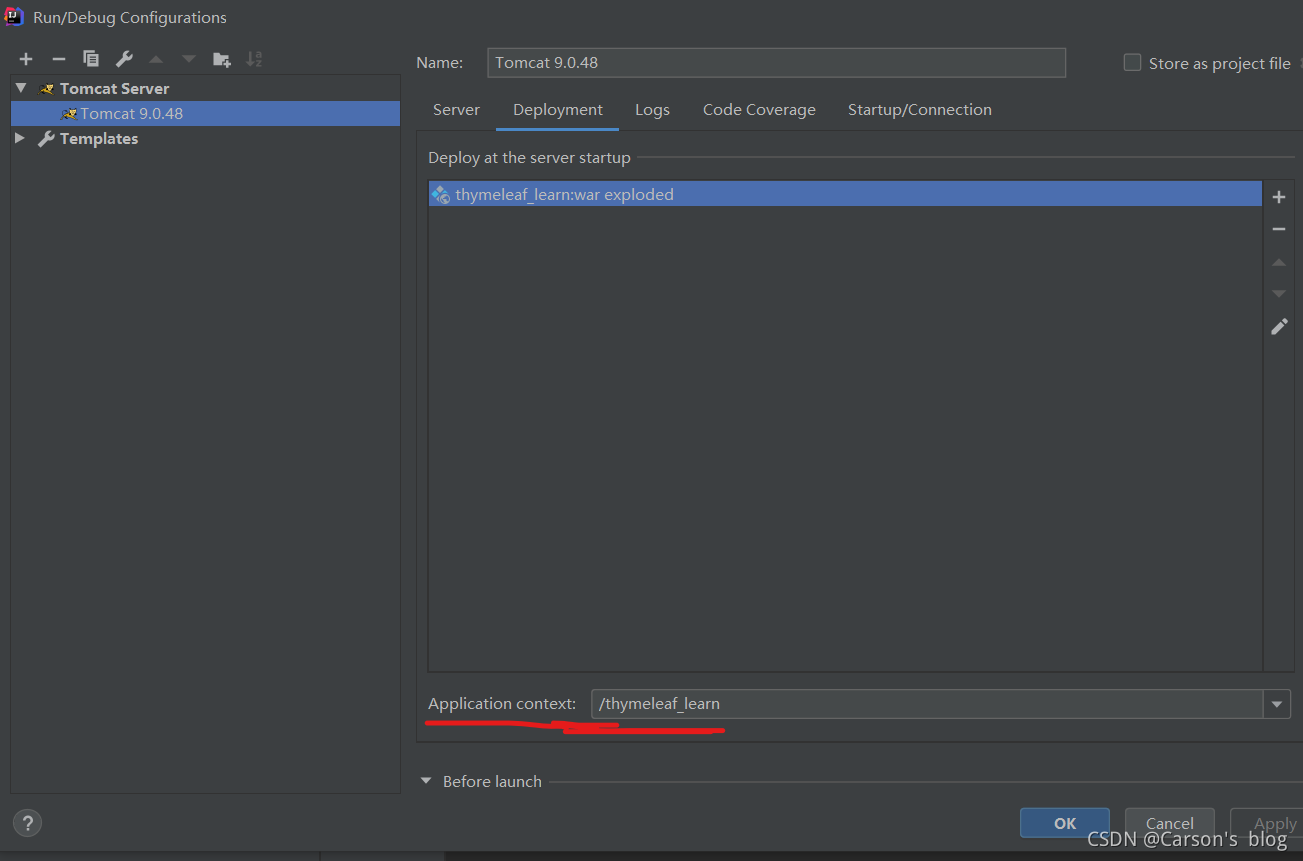
Task: Click the Cancel button
Action: 1170,823
